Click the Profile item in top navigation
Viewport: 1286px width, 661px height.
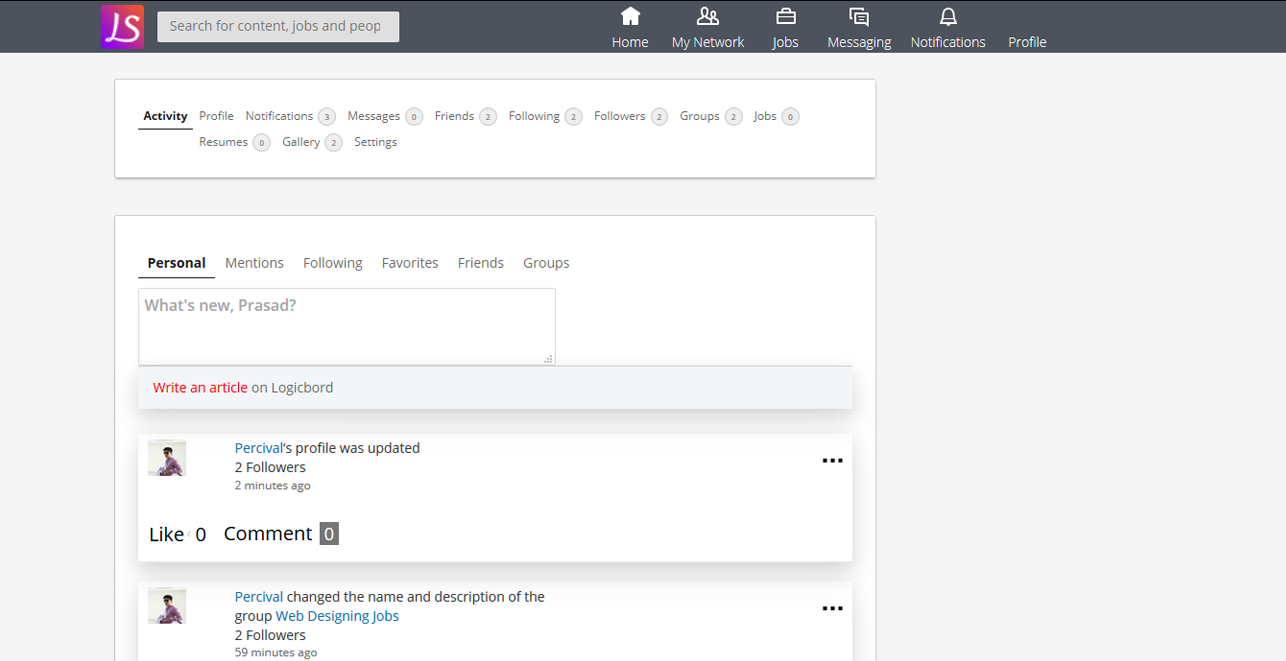1027,42
